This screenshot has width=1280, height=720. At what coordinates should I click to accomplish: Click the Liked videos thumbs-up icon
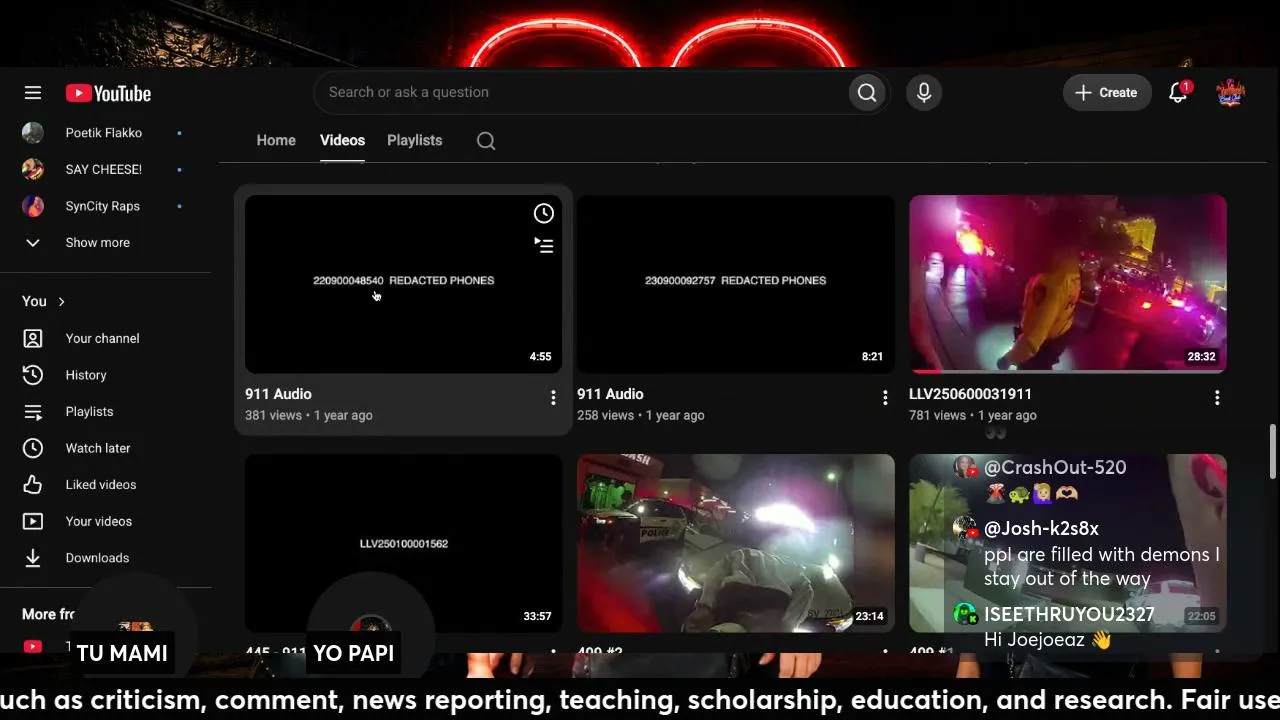(x=33, y=485)
